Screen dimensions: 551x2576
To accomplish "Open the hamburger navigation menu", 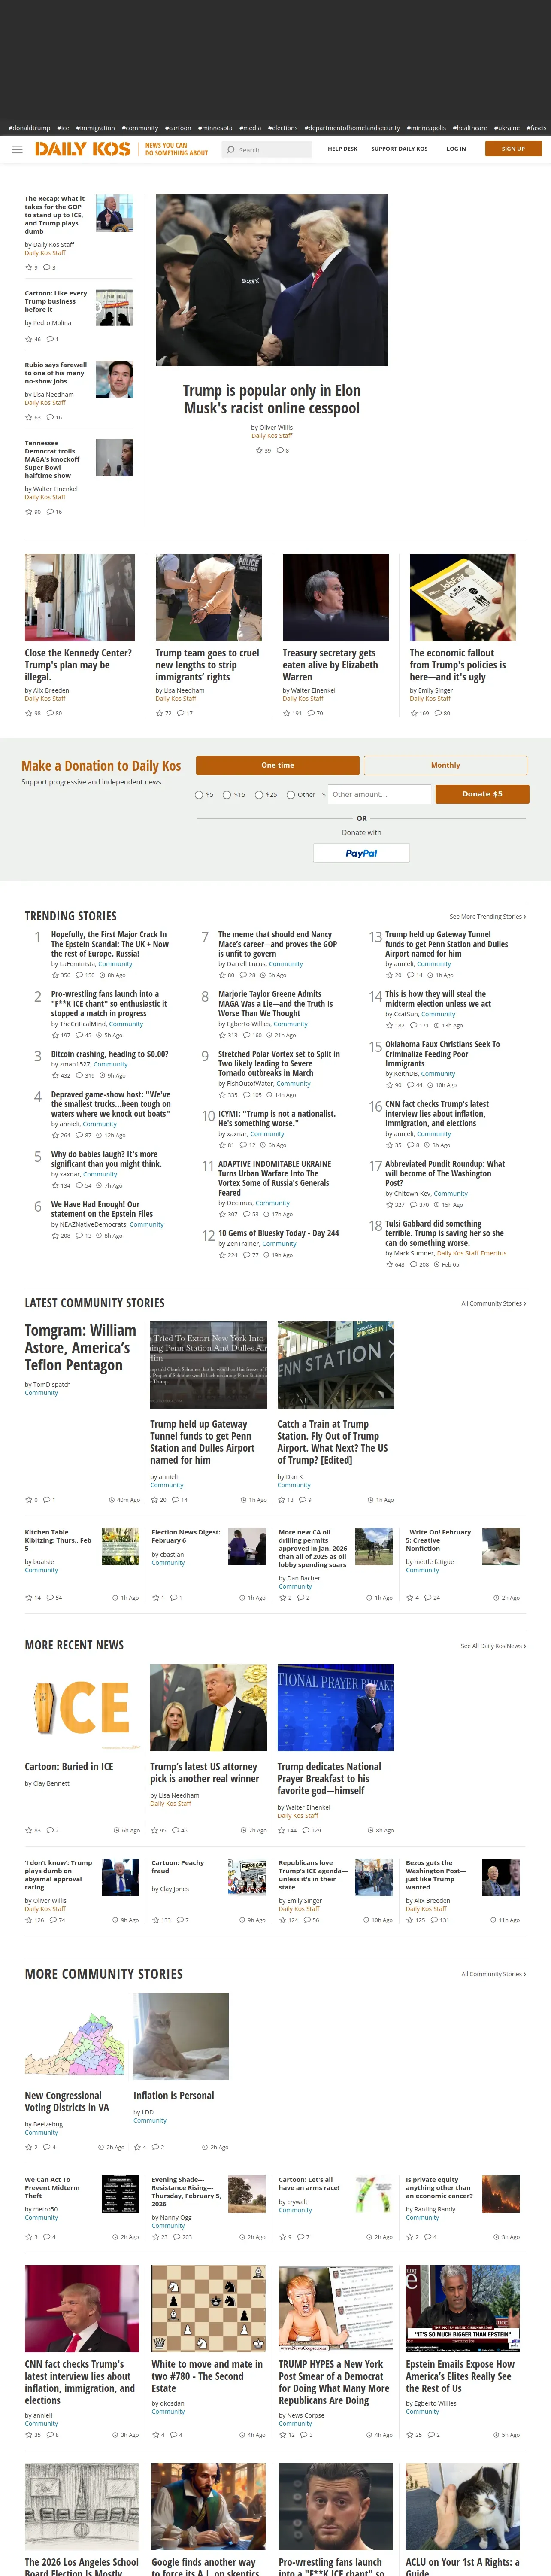I will coord(17,149).
